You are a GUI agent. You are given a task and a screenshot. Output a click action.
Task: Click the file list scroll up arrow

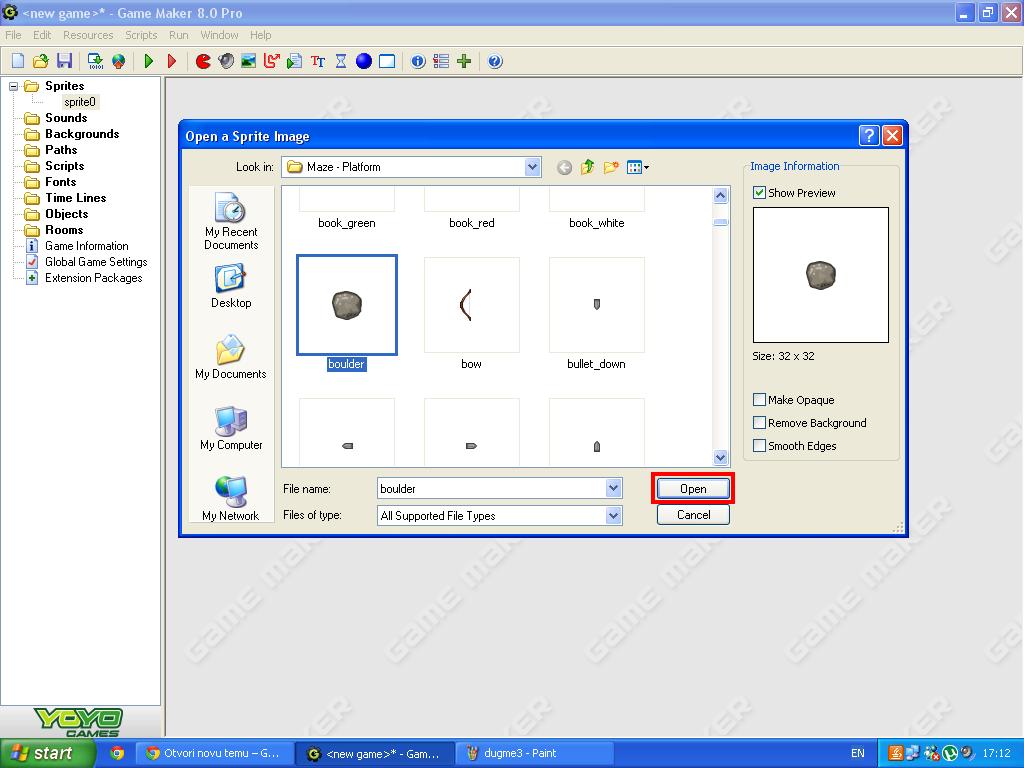point(720,195)
